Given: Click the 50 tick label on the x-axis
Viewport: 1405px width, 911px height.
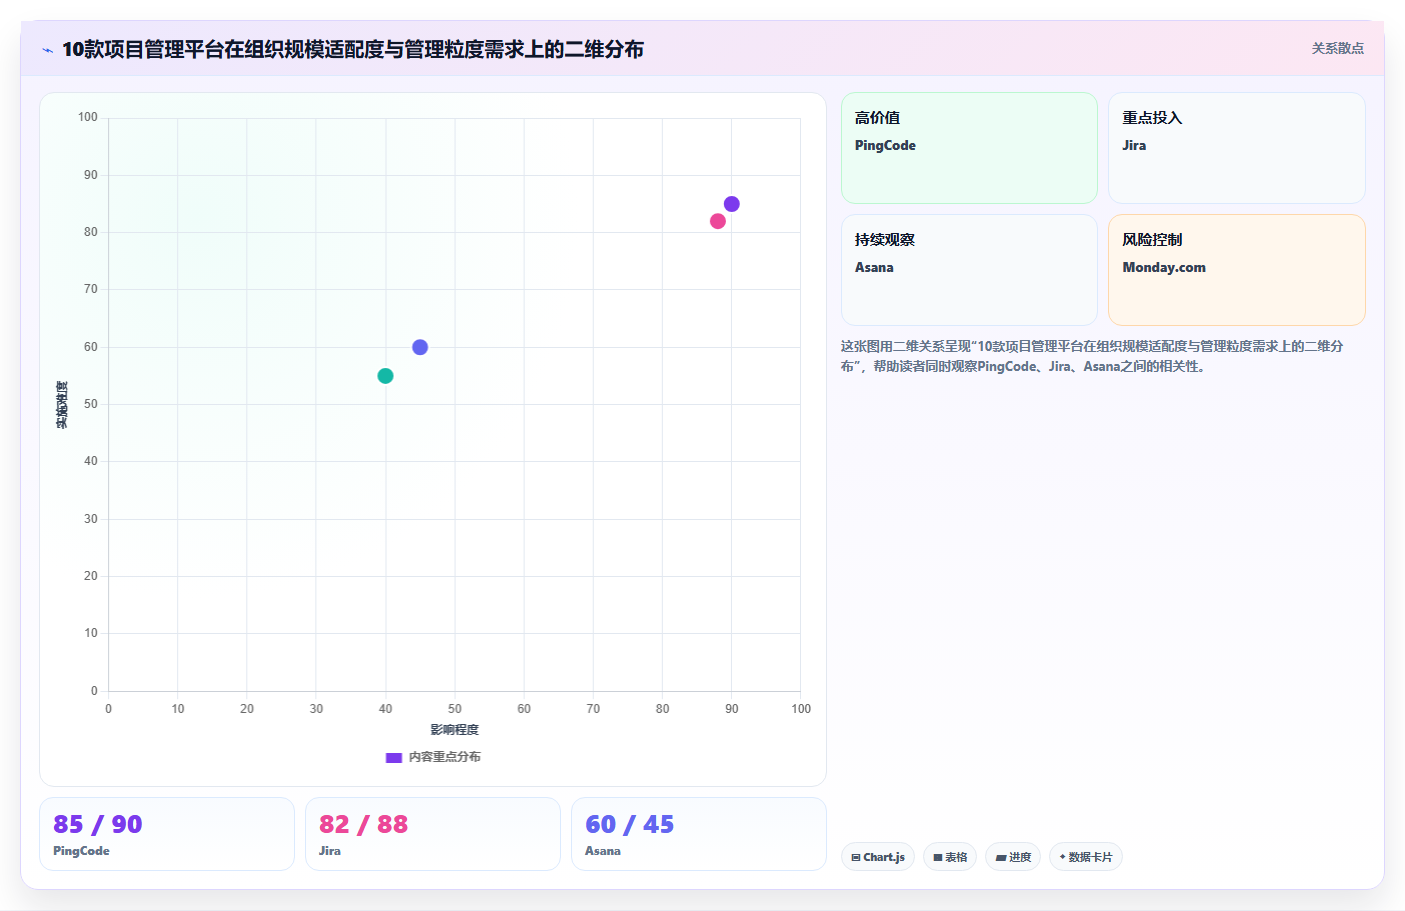Looking at the screenshot, I should [455, 709].
